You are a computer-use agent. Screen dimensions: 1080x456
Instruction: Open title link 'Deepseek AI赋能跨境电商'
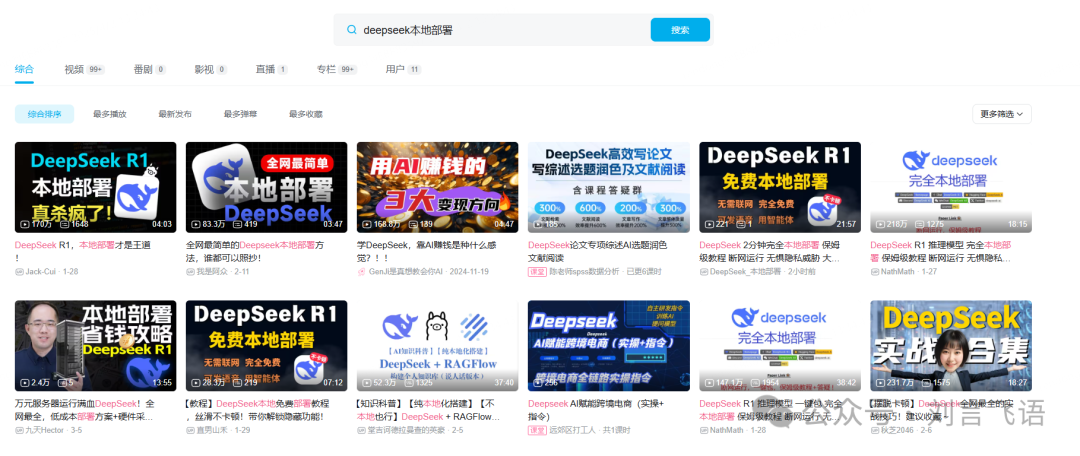pyautogui.click(x=596, y=409)
